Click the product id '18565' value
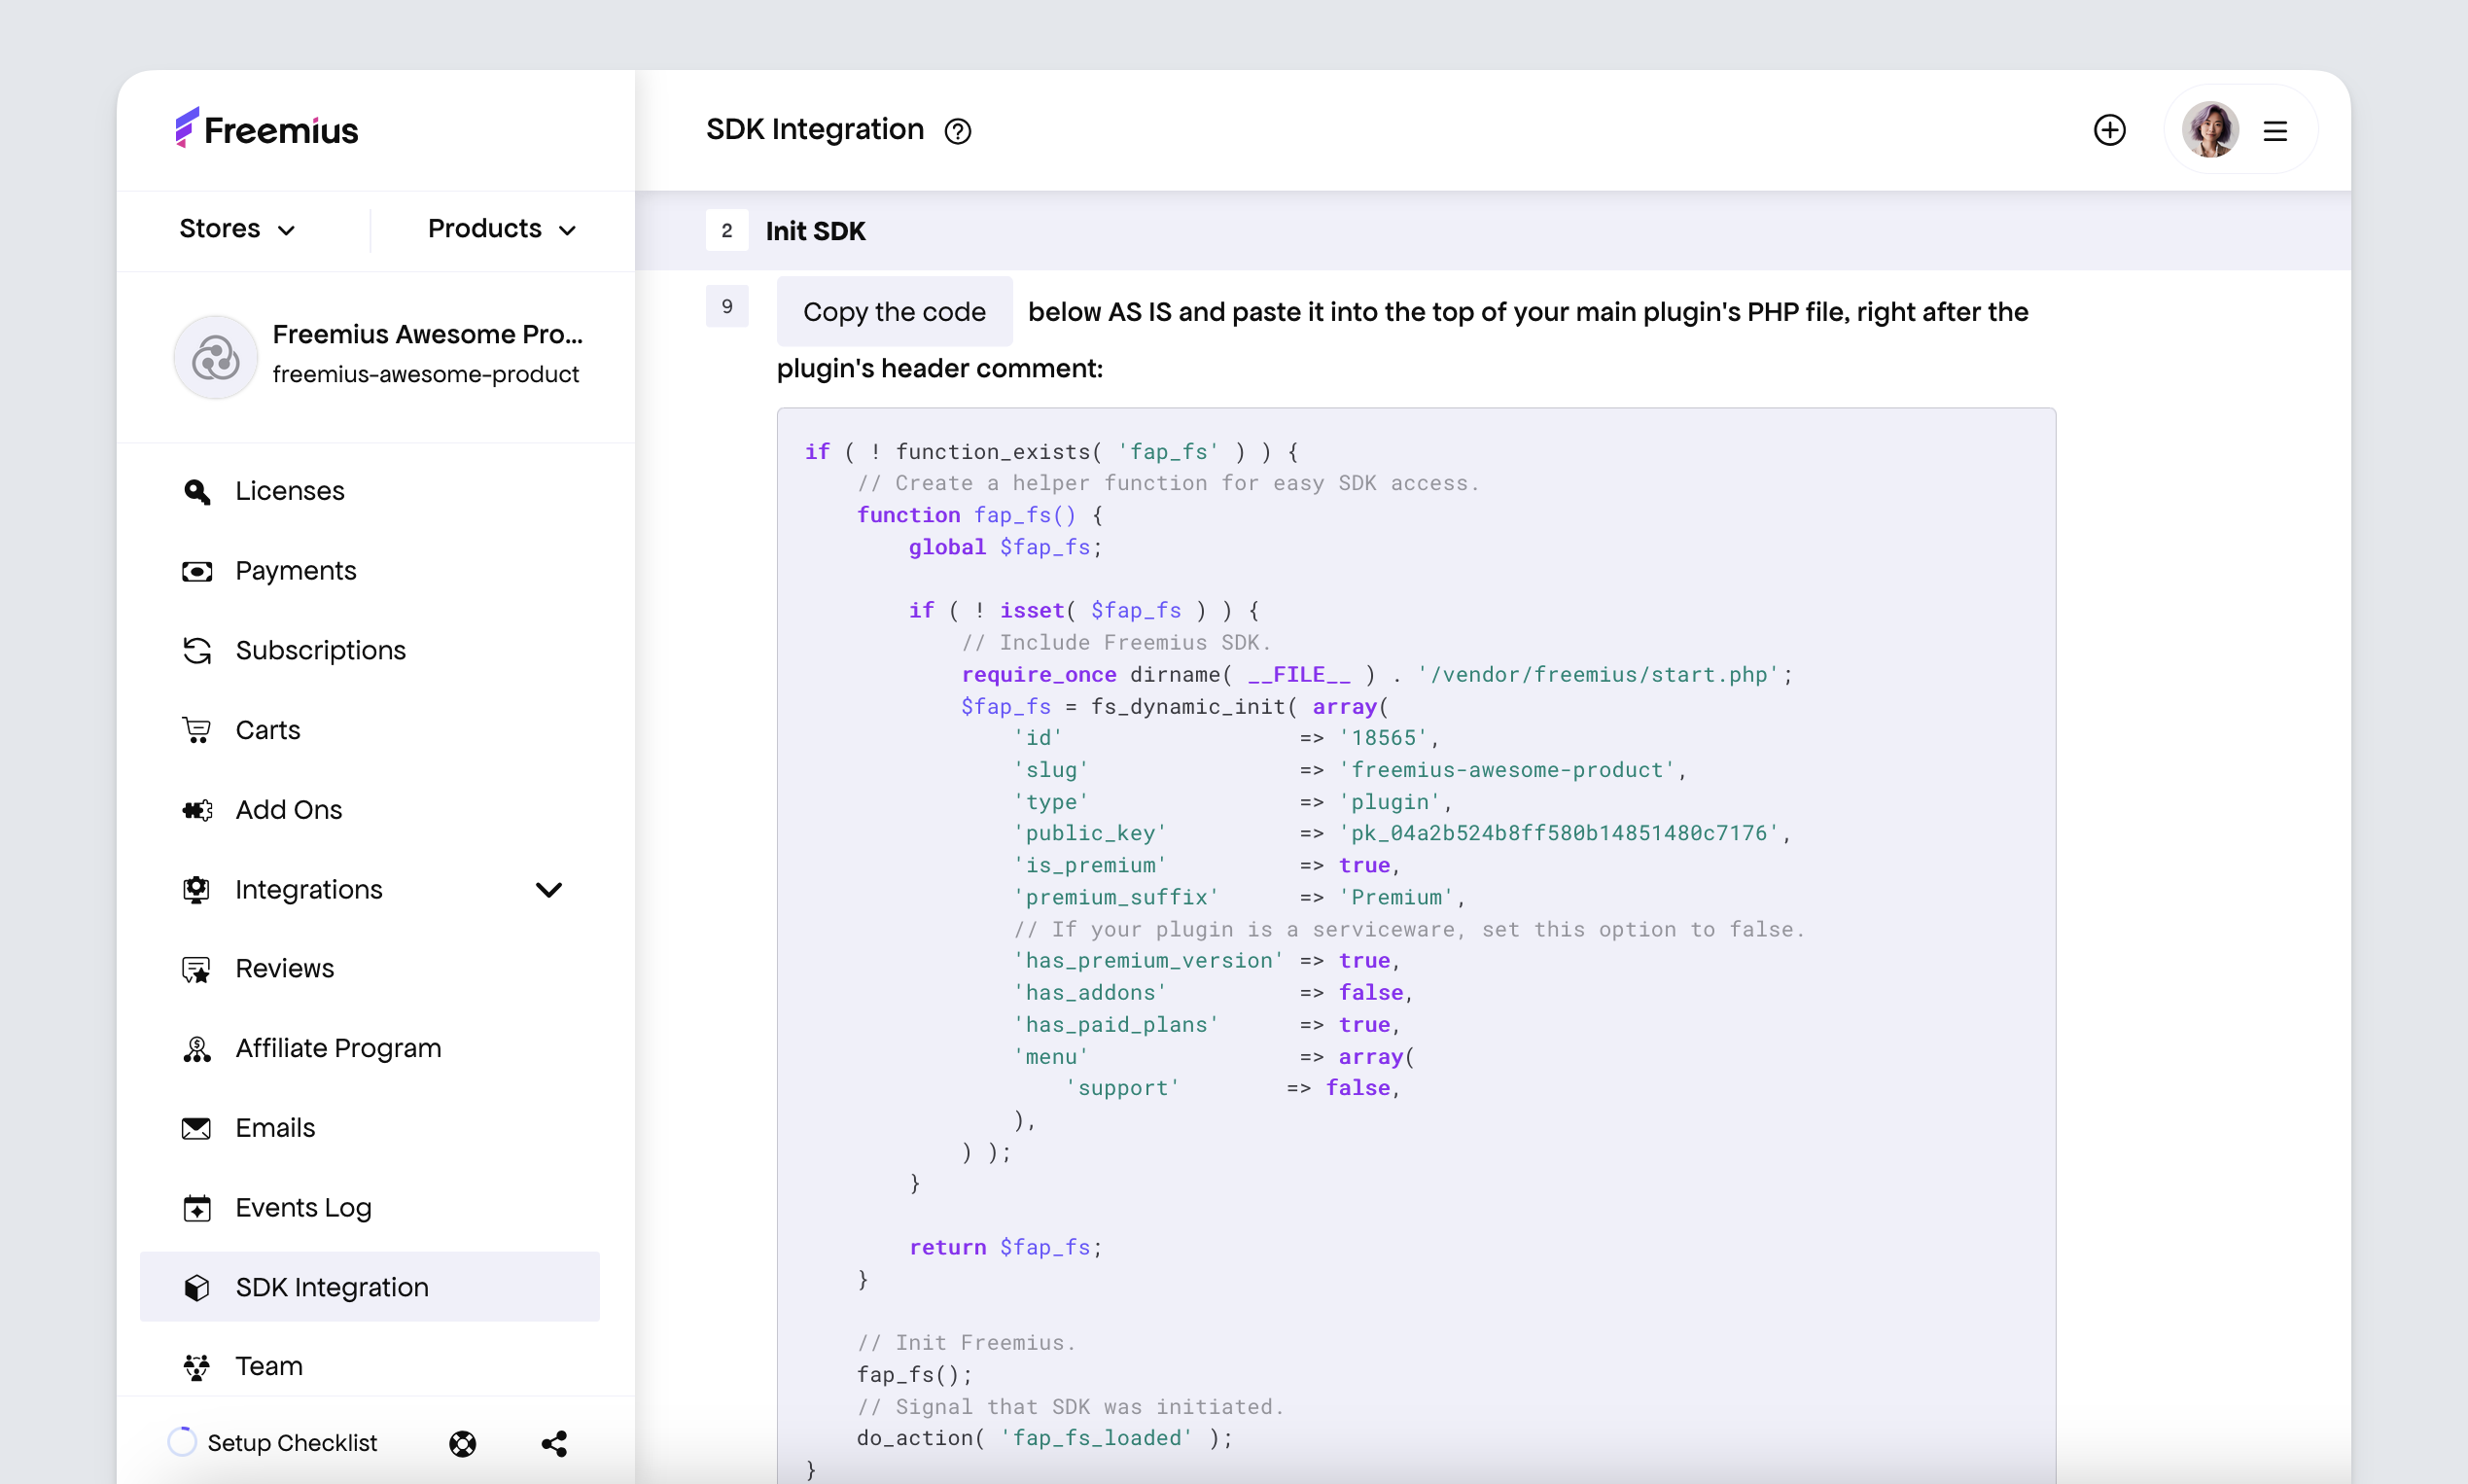 click(x=1383, y=738)
